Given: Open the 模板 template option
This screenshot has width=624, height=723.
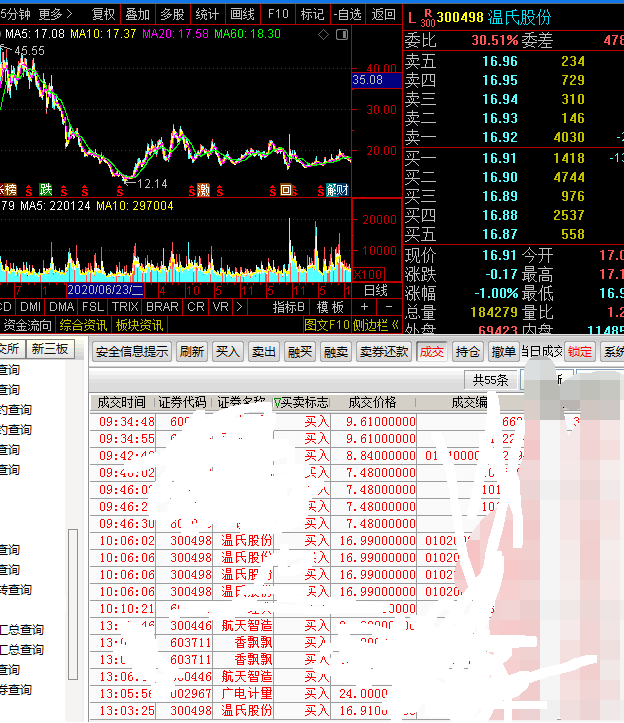Looking at the screenshot, I should 330,307.
